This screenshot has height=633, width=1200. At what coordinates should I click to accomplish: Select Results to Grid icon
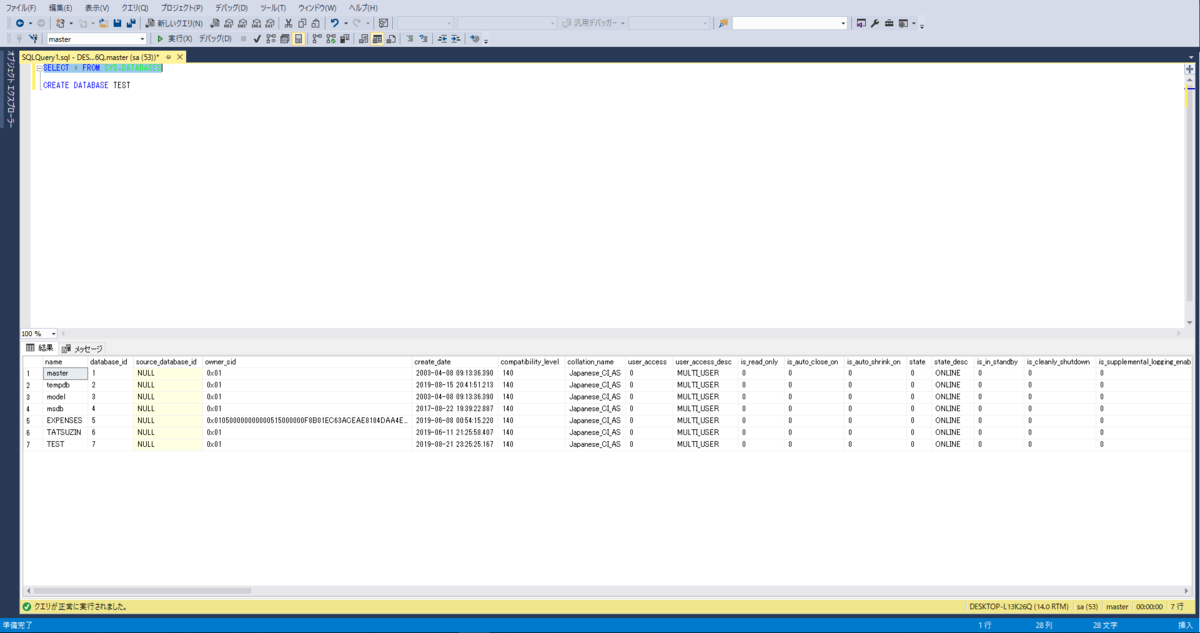[378, 39]
